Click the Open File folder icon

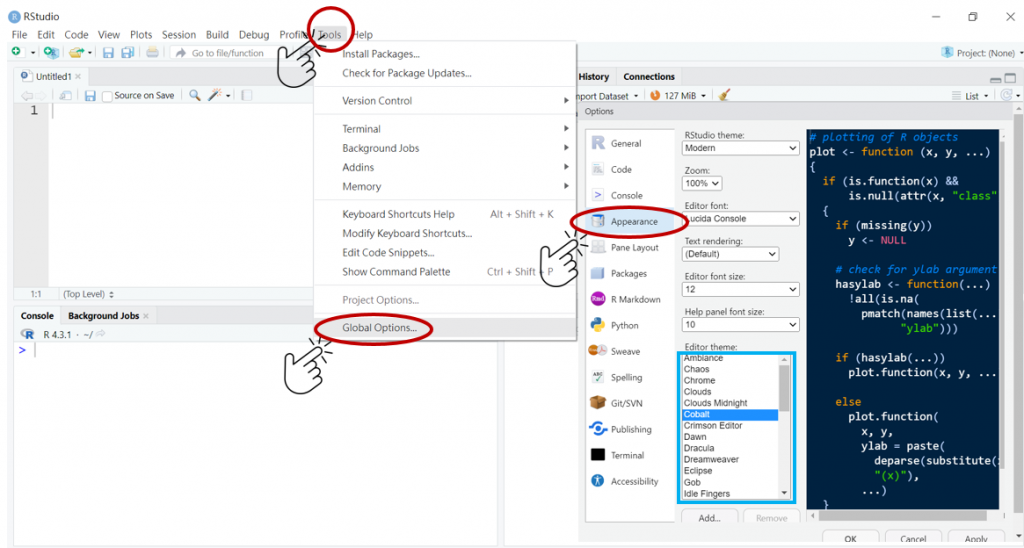(x=77, y=52)
